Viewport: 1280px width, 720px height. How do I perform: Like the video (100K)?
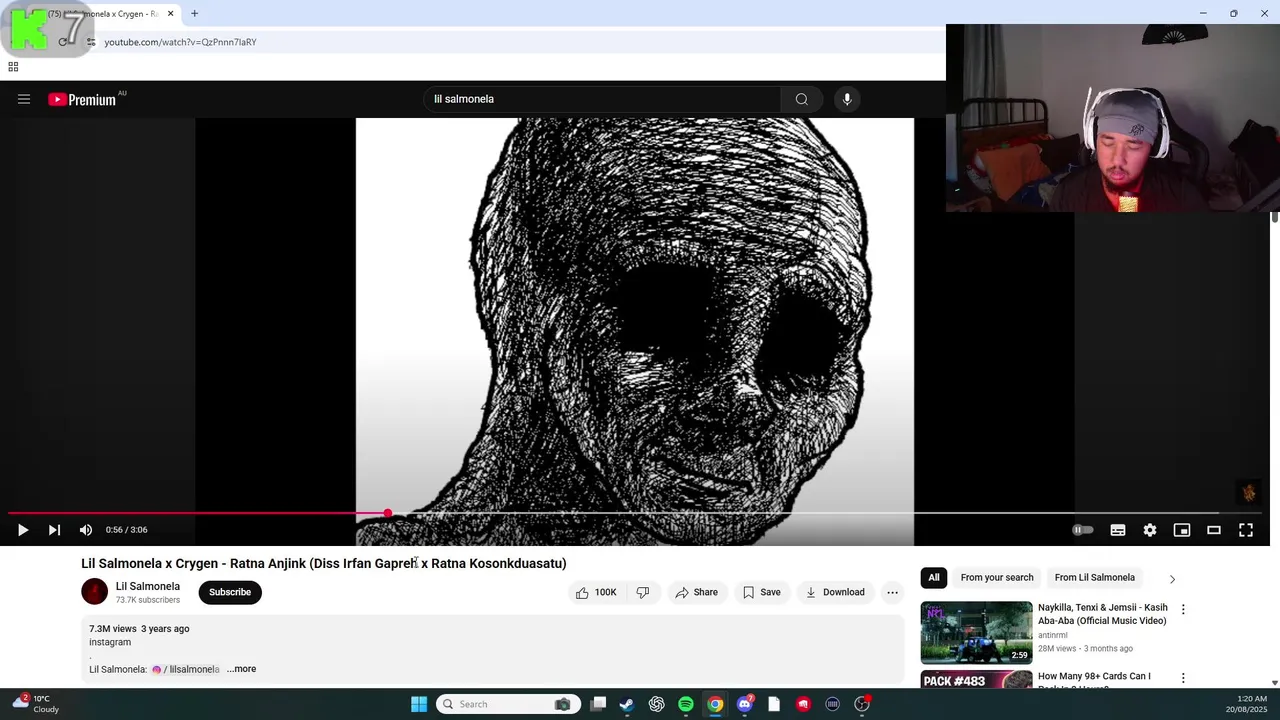click(595, 592)
